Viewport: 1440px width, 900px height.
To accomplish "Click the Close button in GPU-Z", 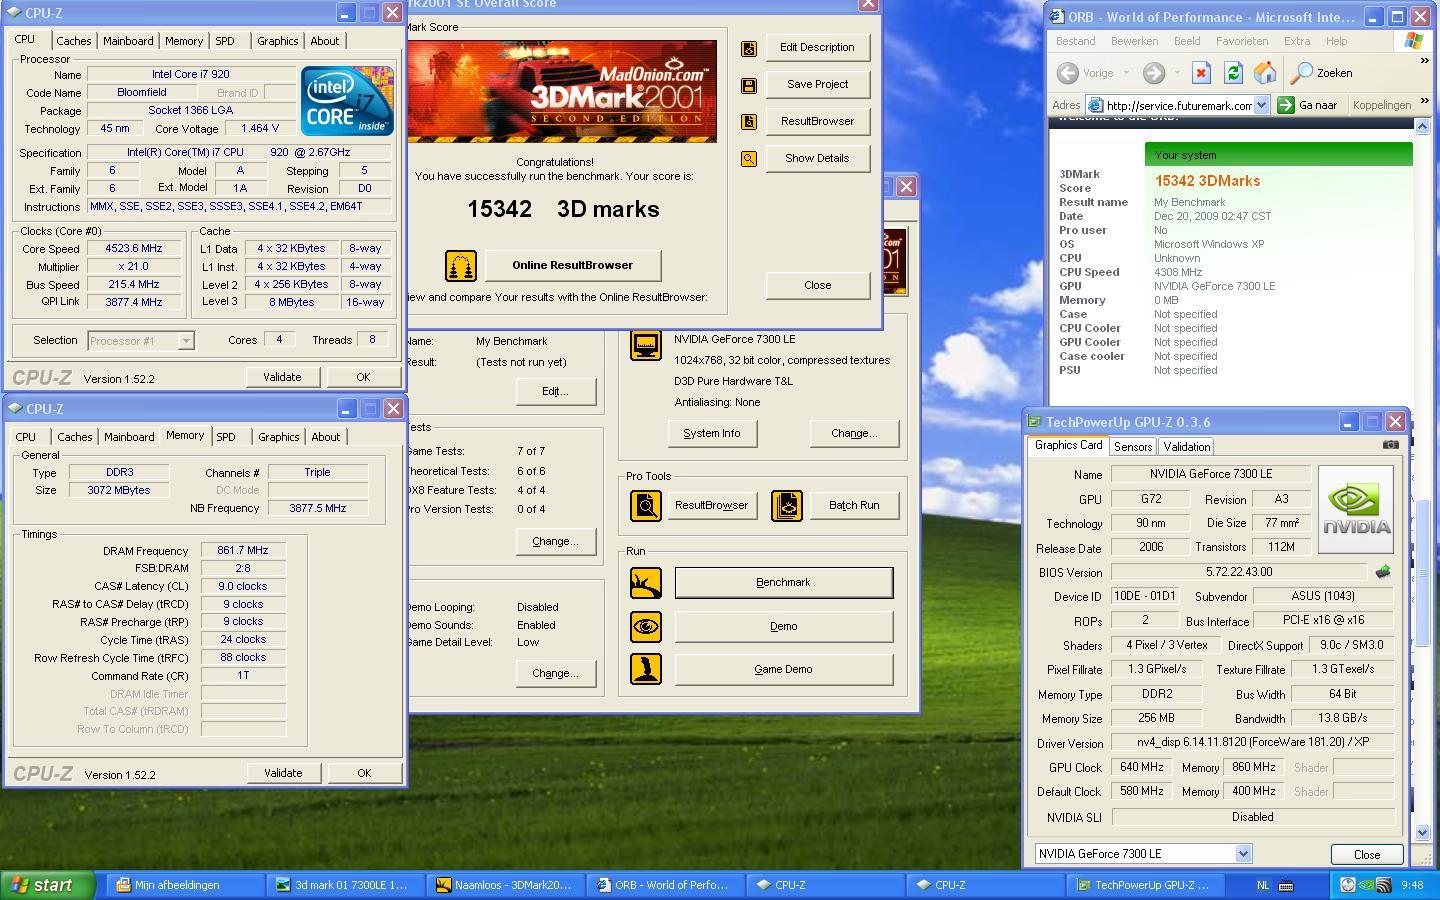I will pos(1367,854).
